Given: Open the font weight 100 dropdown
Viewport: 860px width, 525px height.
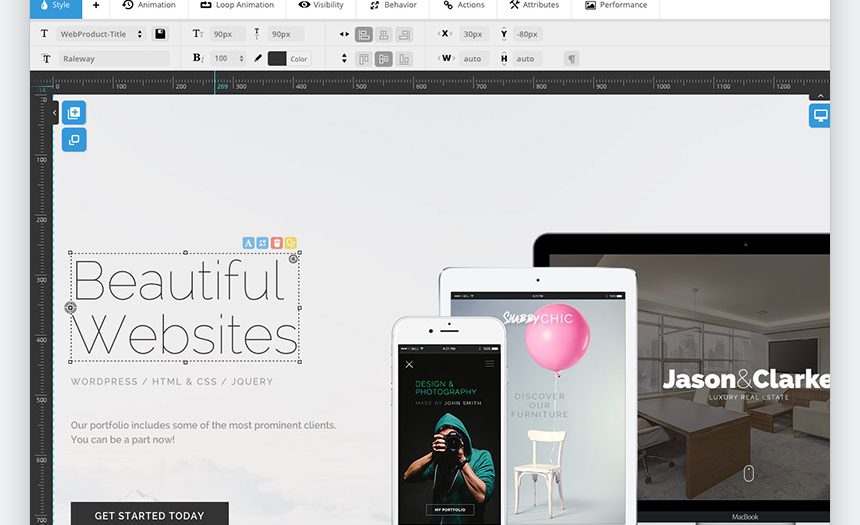Looking at the screenshot, I should coord(228,59).
